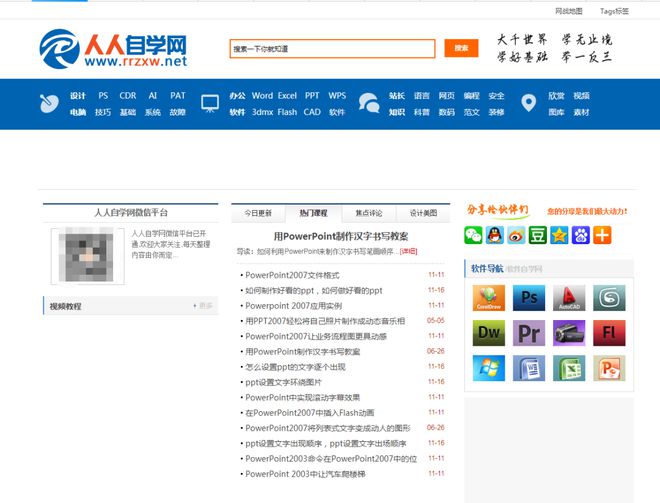The width and height of the screenshot is (660, 503).
Task: Open article 在PowerPoint2007中插入Flash动画
Action: 310,413
